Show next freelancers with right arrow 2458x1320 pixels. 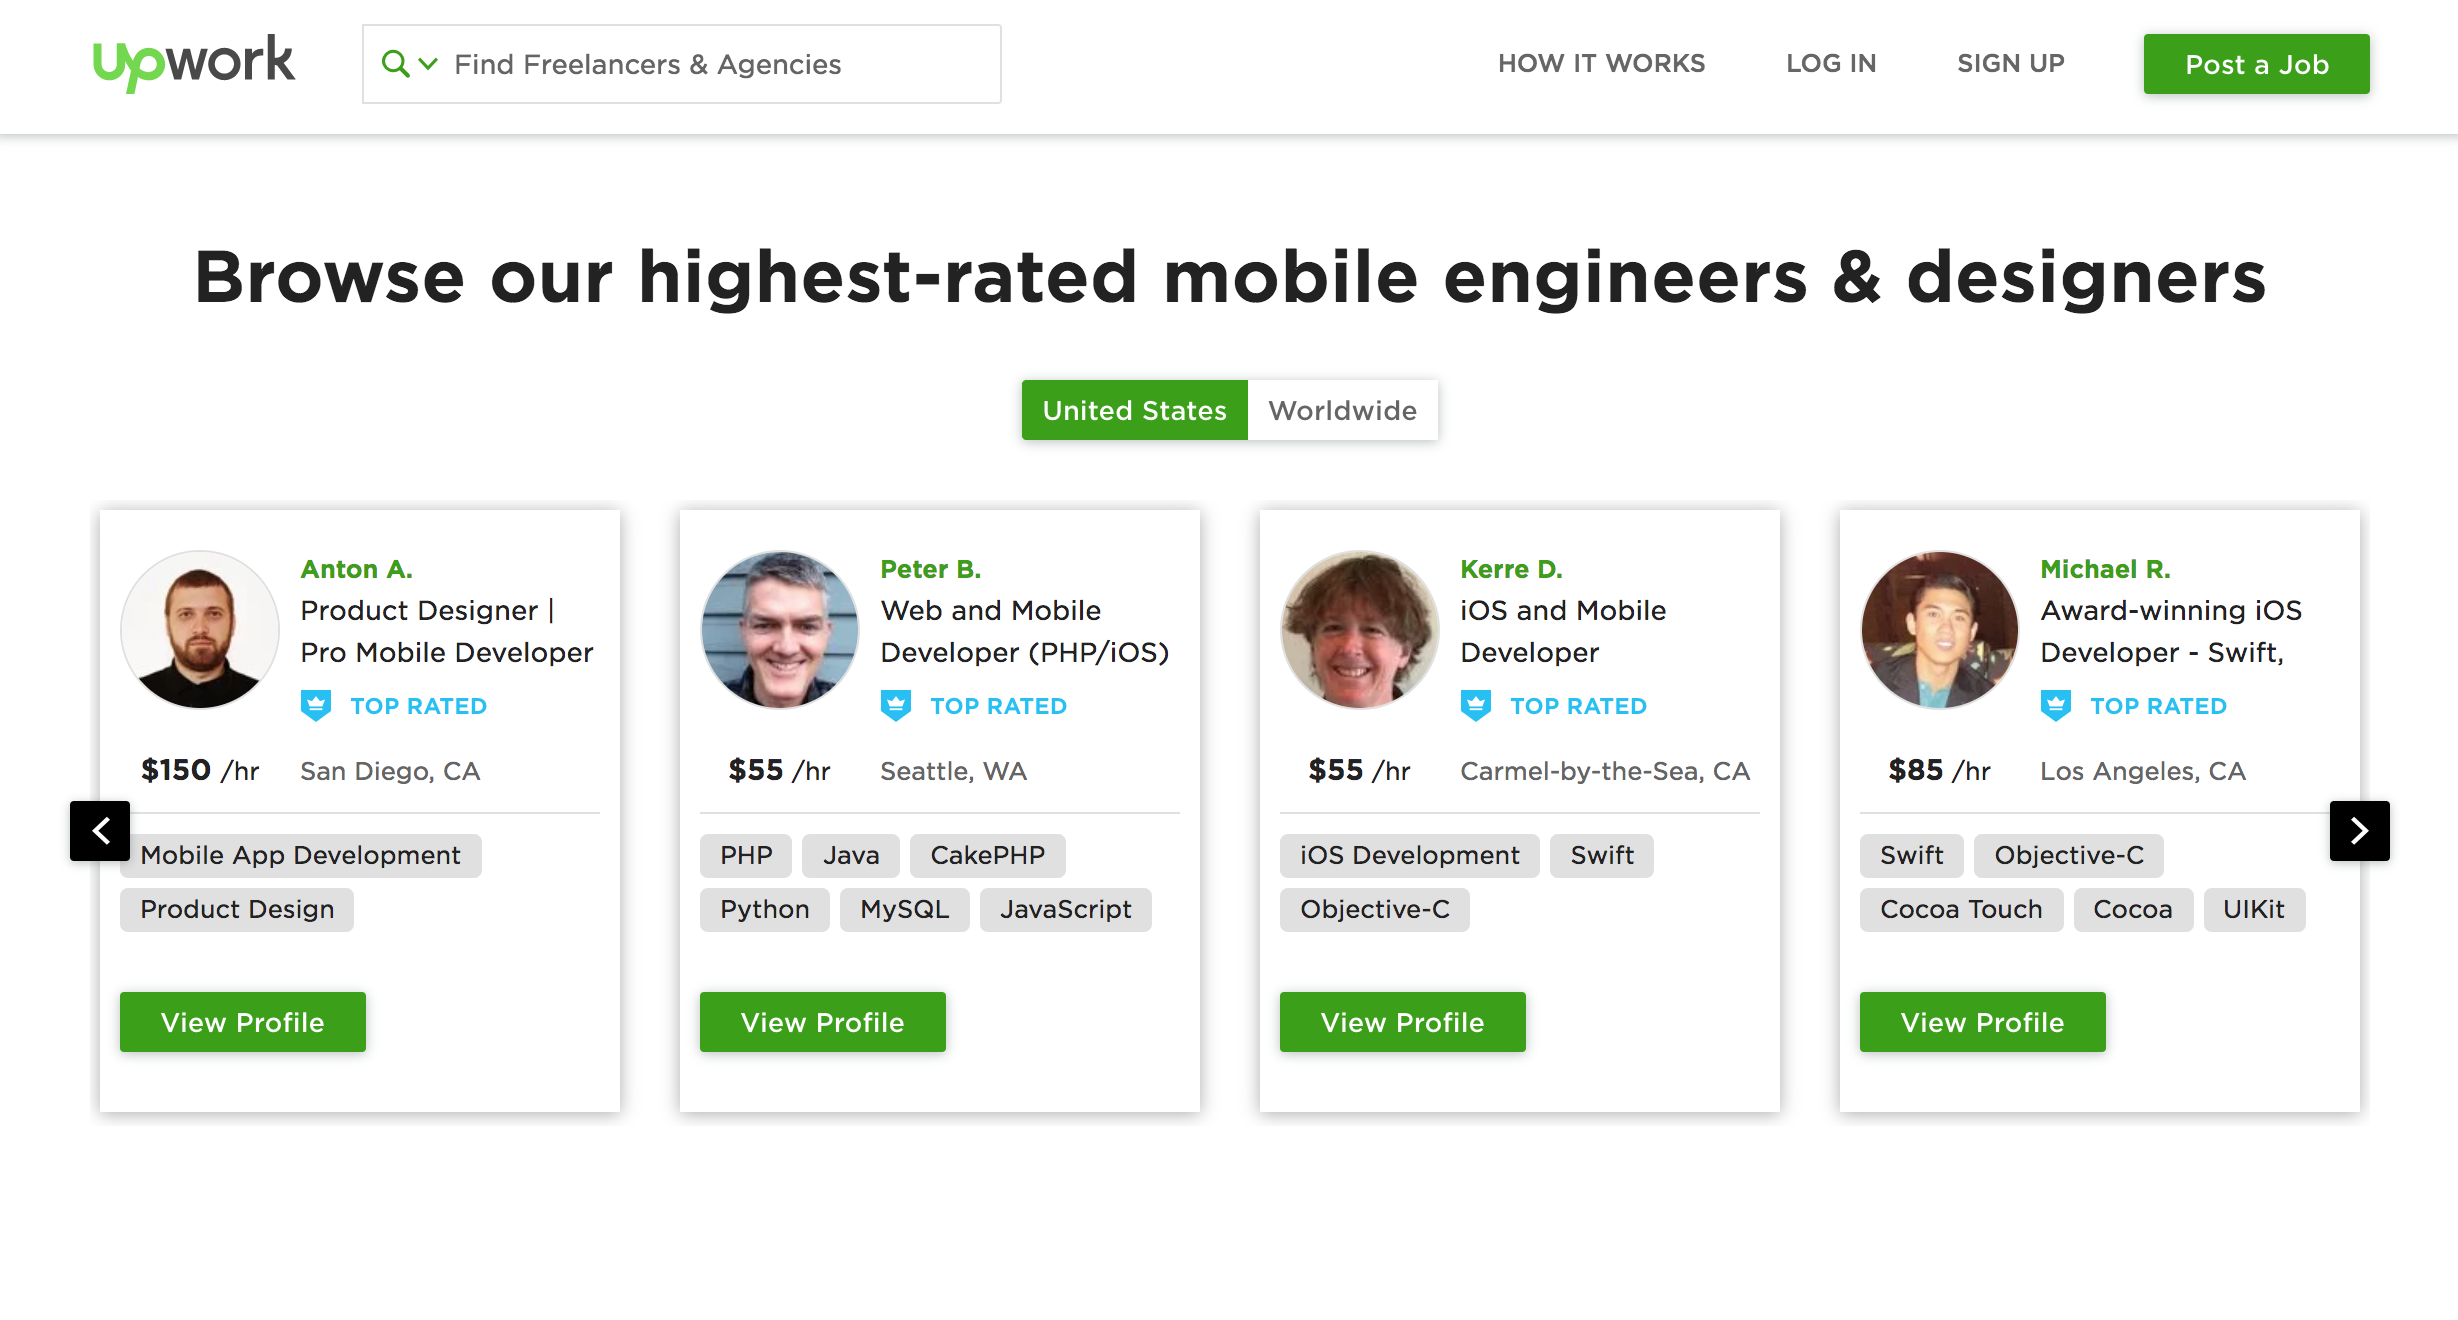point(2359,831)
